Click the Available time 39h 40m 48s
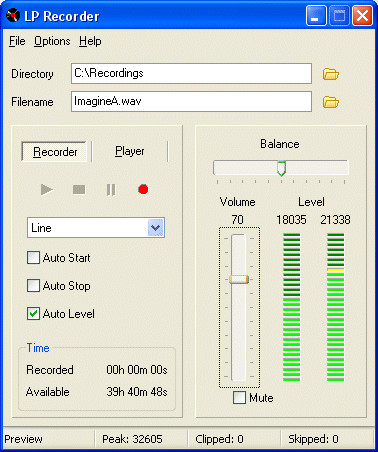The width and height of the screenshot is (378, 452). click(x=137, y=392)
